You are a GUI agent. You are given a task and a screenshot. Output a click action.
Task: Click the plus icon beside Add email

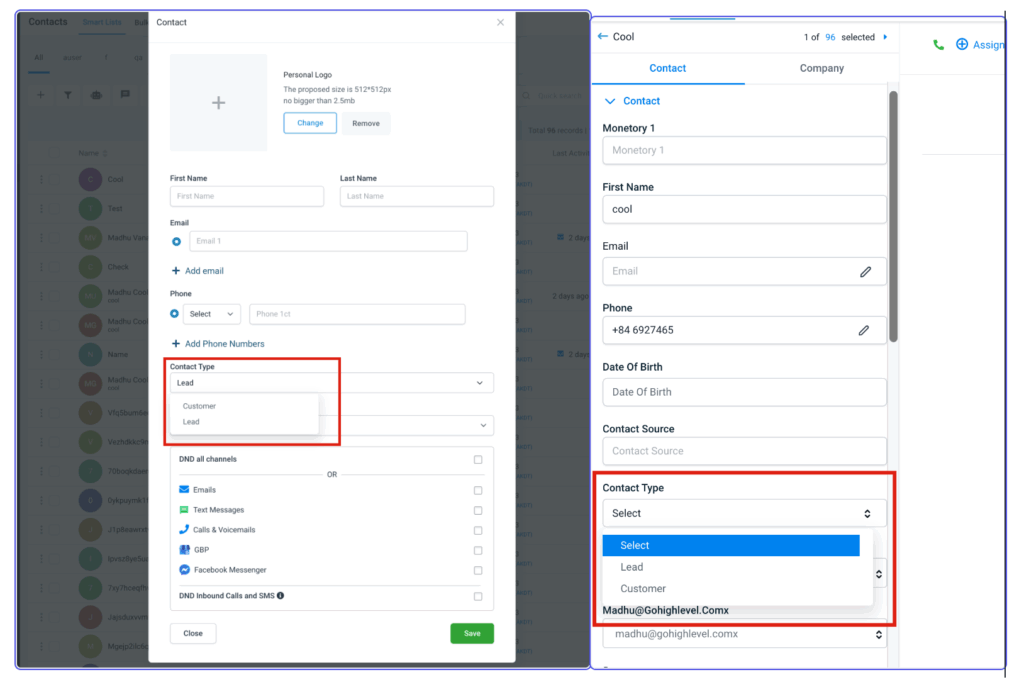point(176,271)
